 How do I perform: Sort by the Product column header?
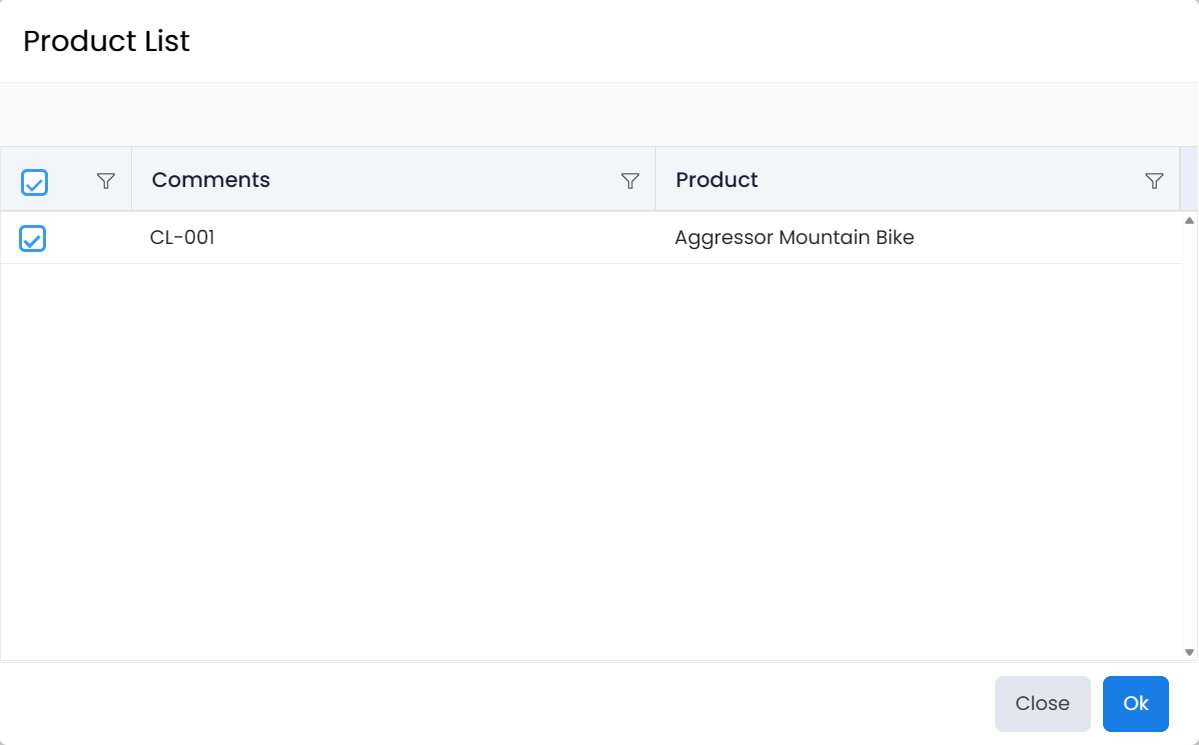coord(717,180)
